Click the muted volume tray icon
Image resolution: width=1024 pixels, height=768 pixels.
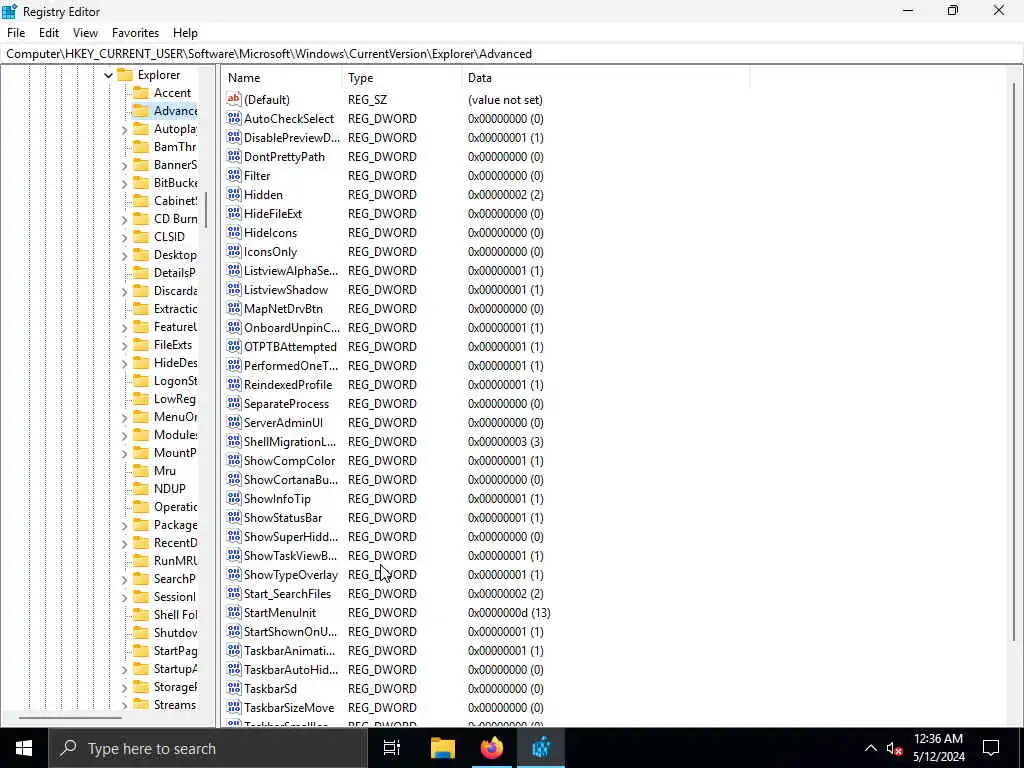point(894,748)
